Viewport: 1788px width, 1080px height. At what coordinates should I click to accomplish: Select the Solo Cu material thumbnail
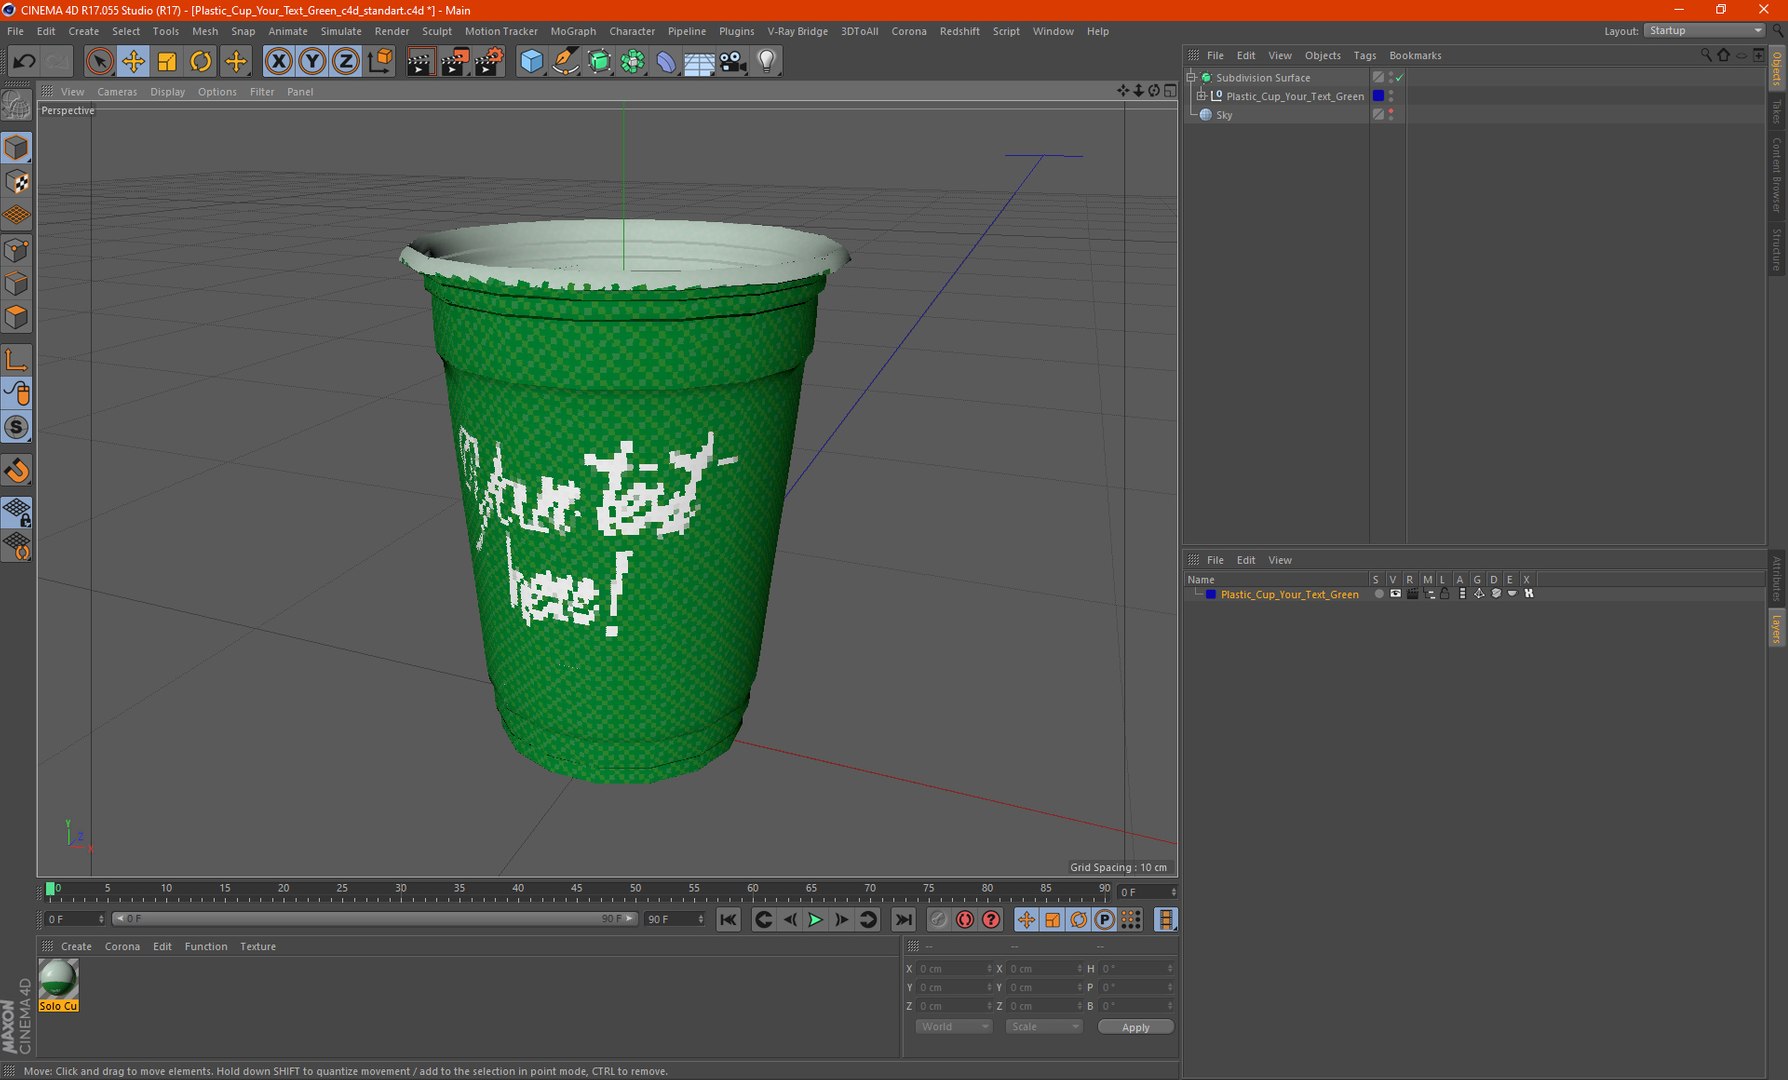click(x=58, y=985)
